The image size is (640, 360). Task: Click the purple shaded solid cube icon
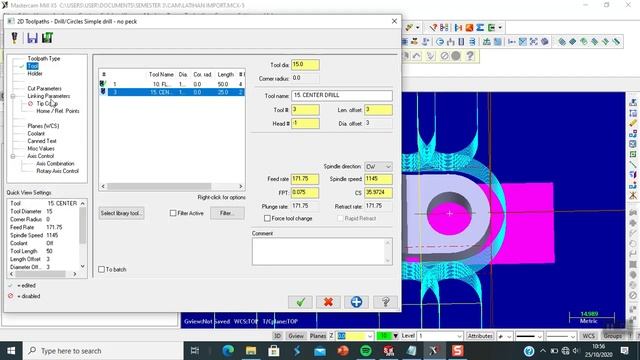point(544,42)
